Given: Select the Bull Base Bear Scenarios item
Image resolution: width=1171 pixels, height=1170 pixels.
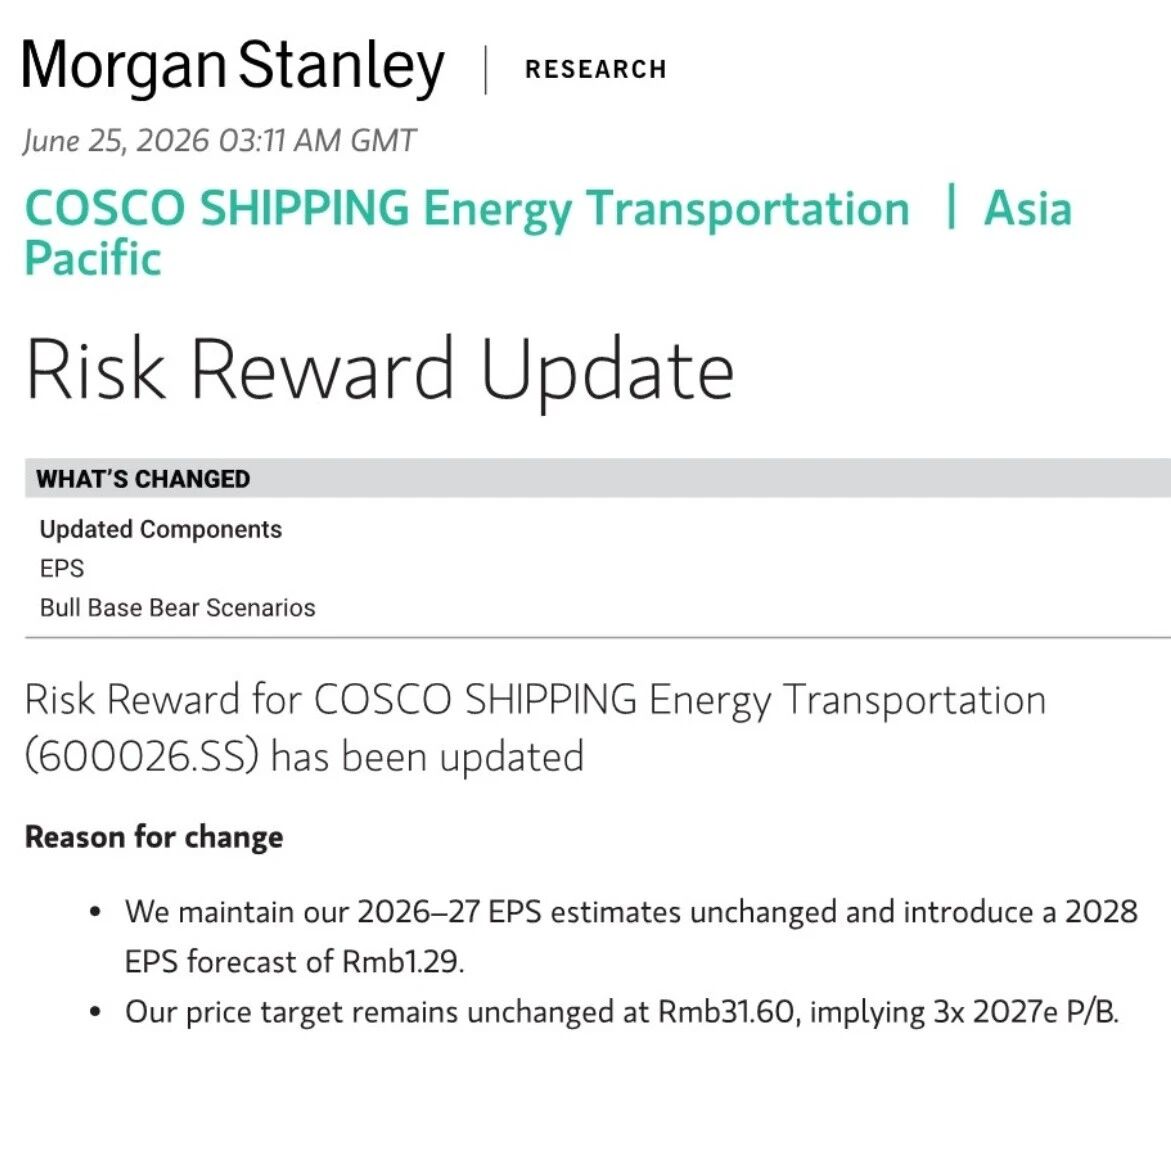Looking at the screenshot, I should click(178, 608).
